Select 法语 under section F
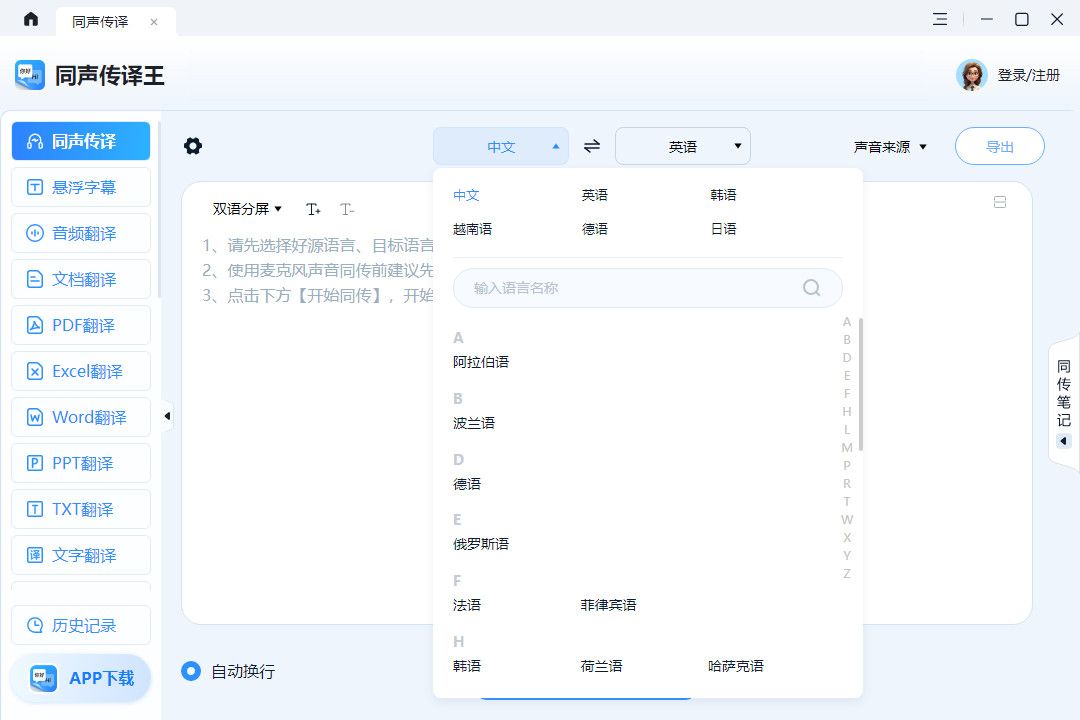This screenshot has width=1080, height=720. pos(467,605)
